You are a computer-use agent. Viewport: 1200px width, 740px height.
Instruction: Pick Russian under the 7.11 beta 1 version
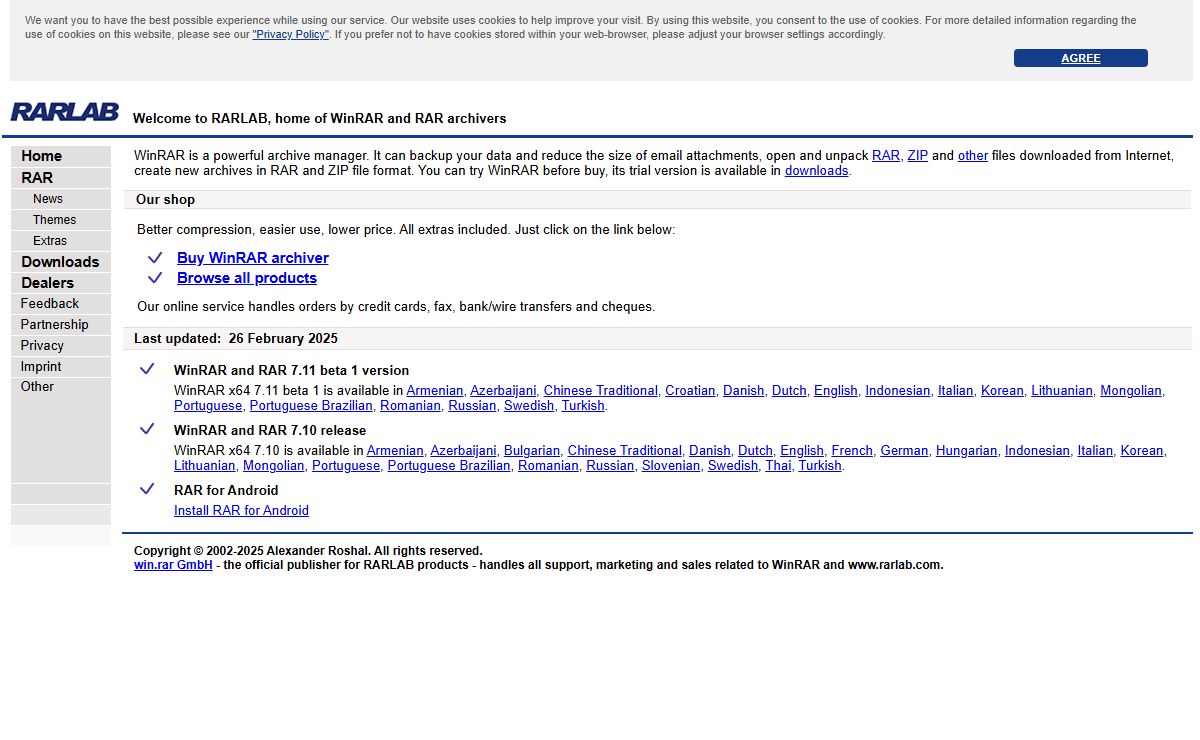[x=472, y=406]
